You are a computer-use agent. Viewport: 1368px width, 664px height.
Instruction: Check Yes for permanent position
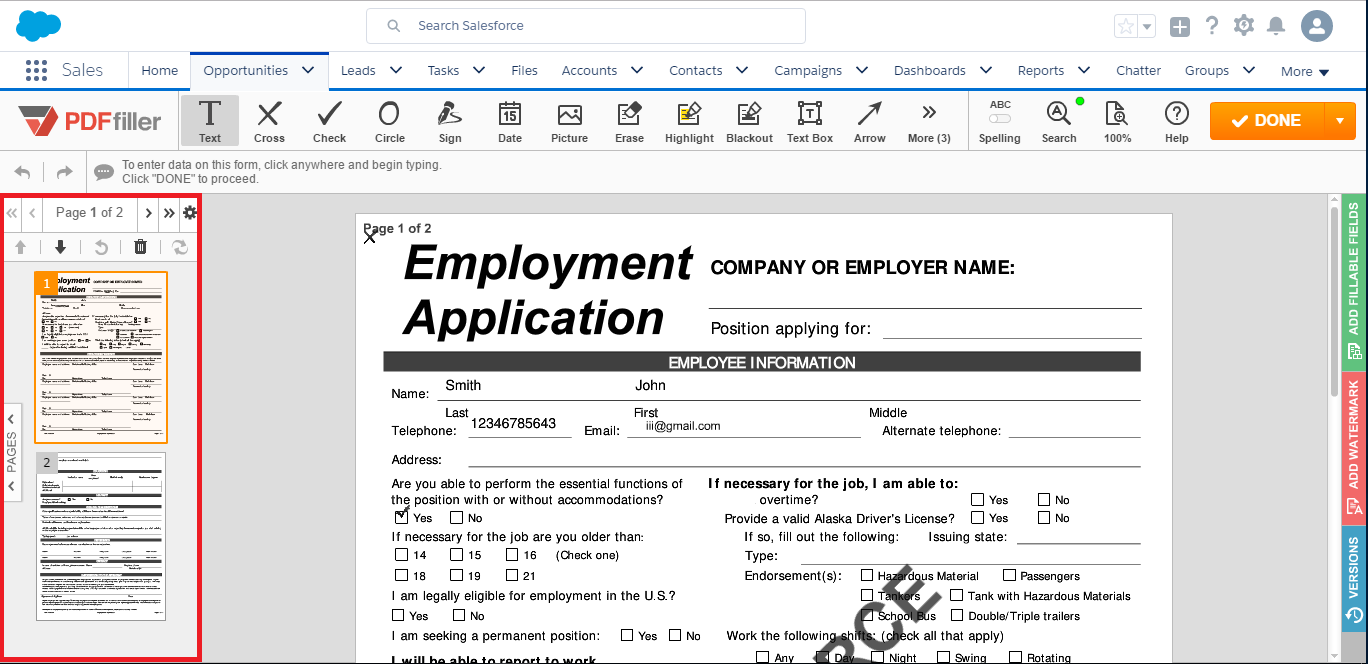tap(627, 635)
